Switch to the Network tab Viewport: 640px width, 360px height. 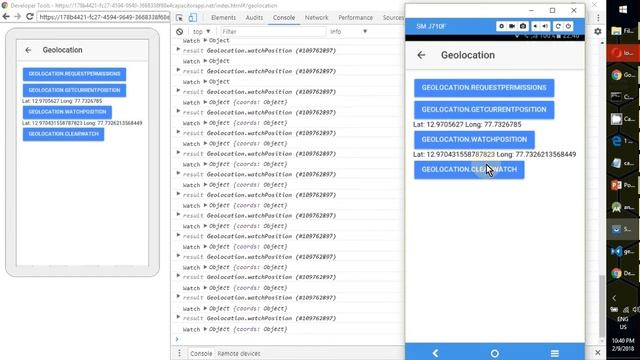click(x=316, y=18)
